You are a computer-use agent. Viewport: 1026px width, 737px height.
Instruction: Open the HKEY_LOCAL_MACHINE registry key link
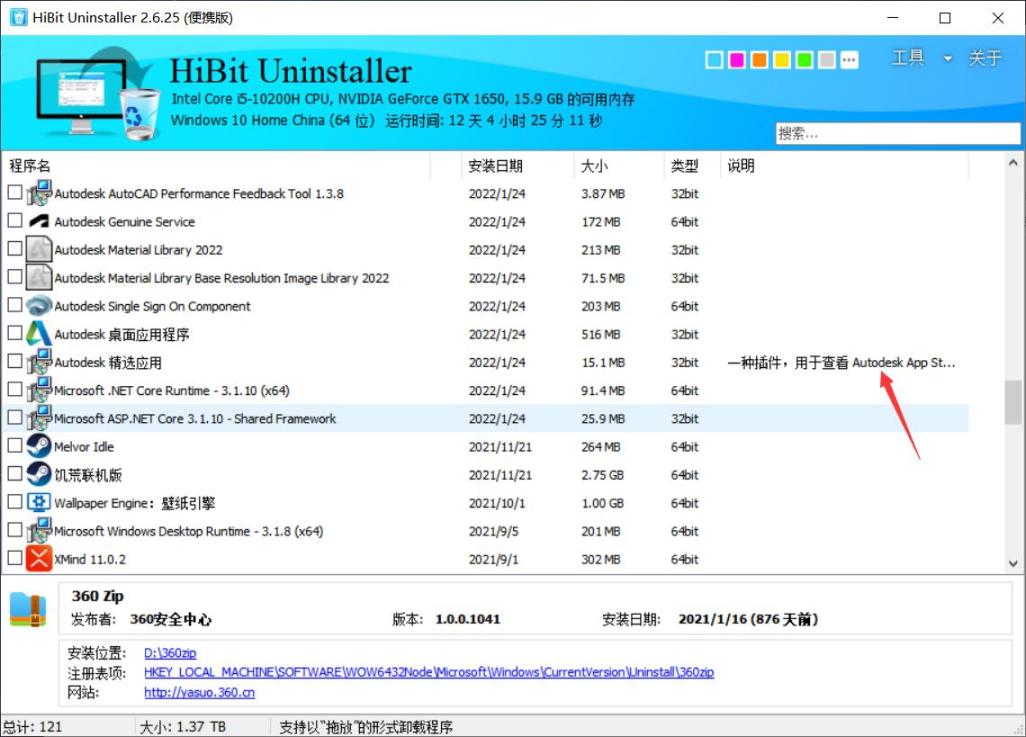[429, 672]
